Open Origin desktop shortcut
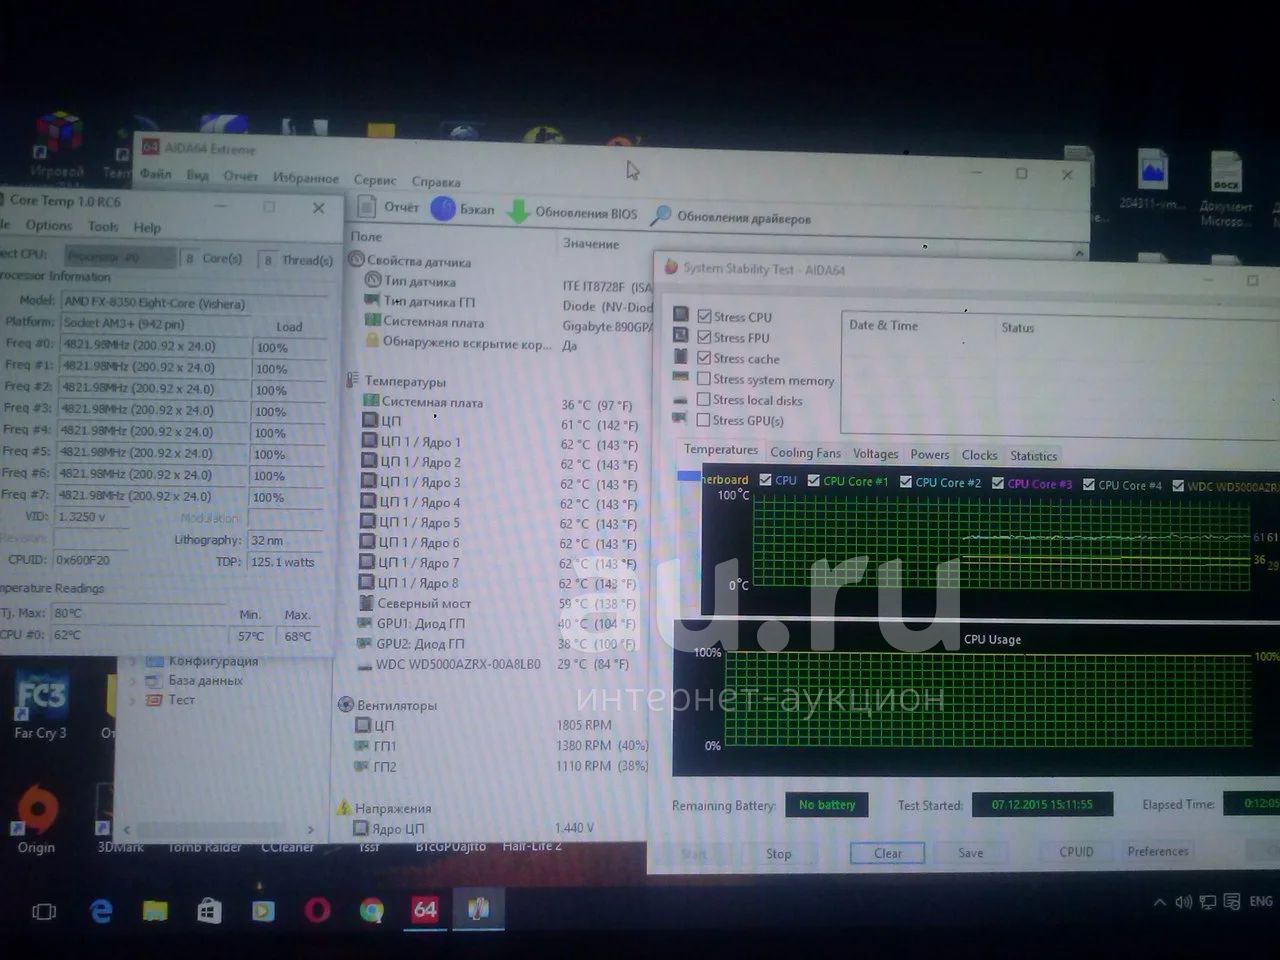 [36, 818]
